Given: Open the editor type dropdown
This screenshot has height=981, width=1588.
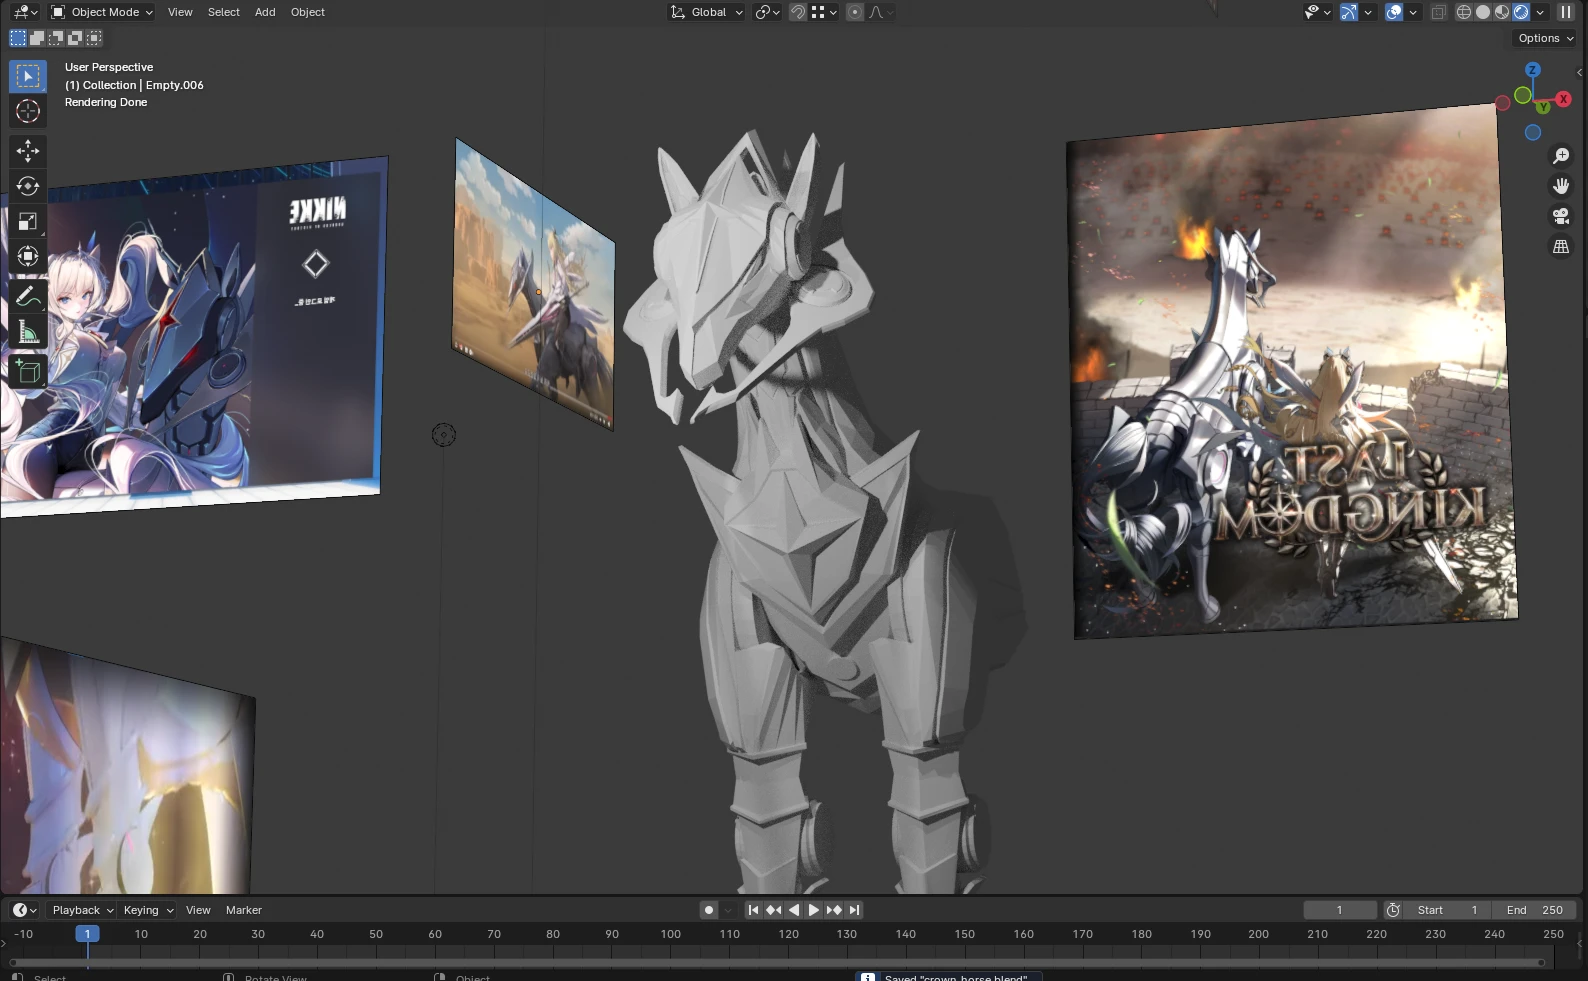Looking at the screenshot, I should tap(24, 12).
